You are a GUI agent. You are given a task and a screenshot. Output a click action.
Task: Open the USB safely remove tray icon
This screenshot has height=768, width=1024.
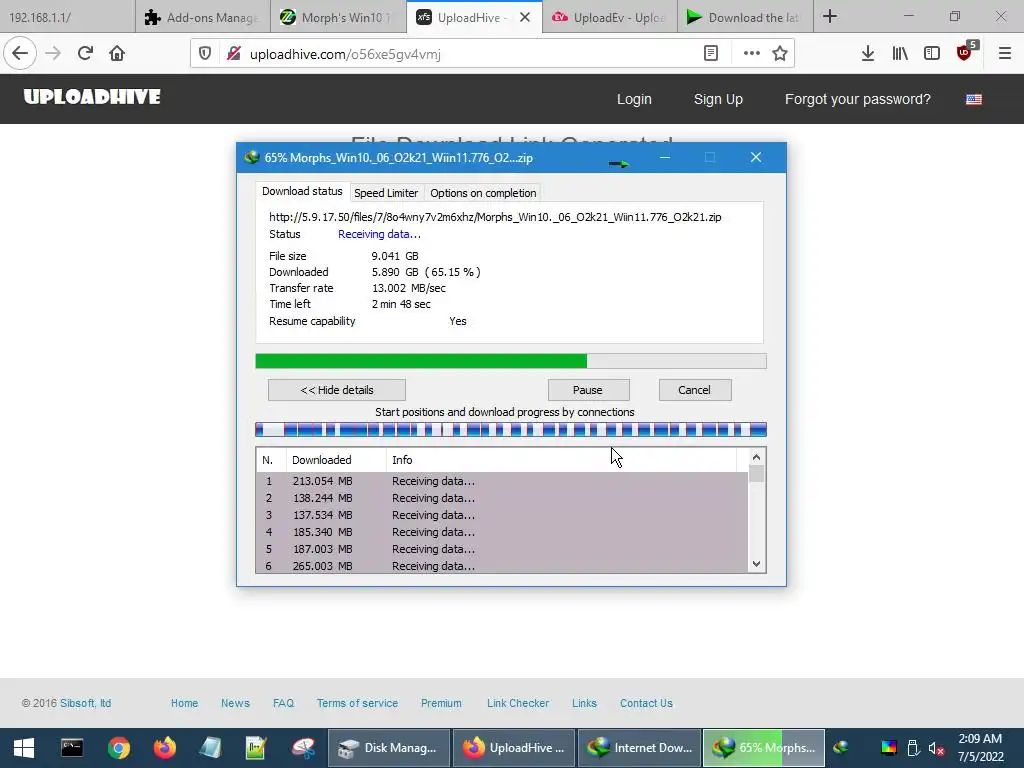(x=913, y=748)
